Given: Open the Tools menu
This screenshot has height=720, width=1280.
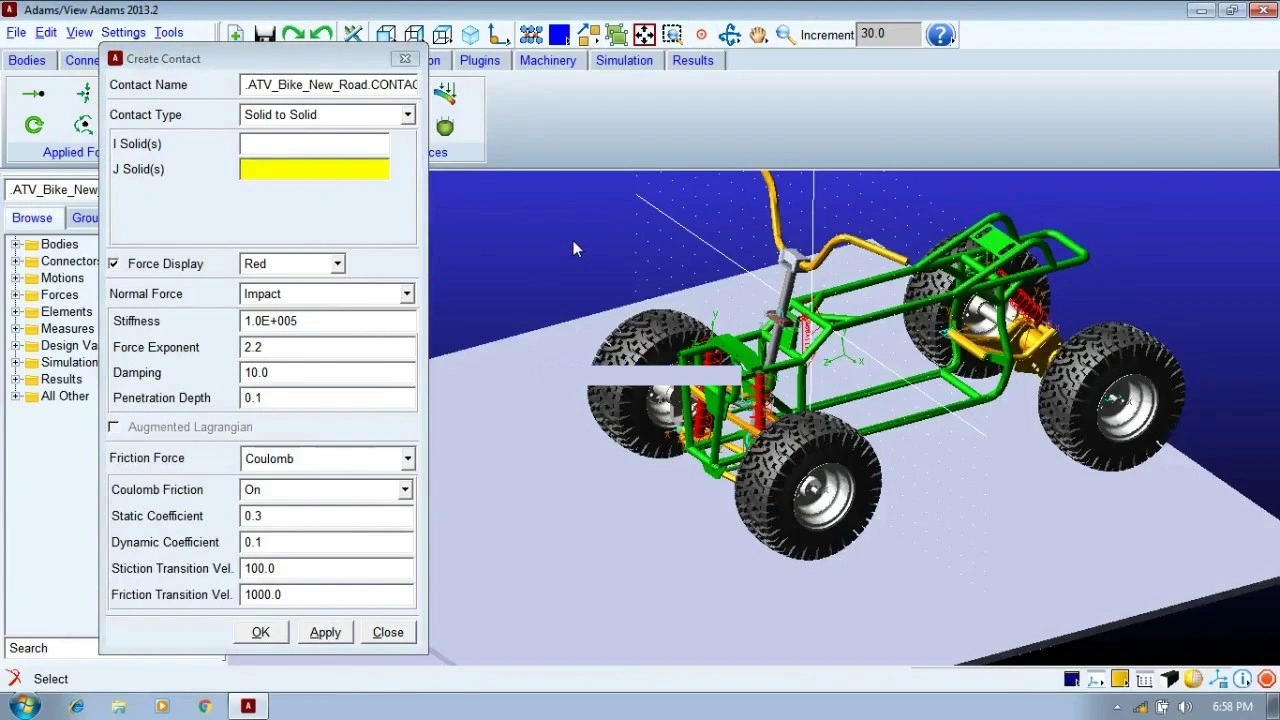Looking at the screenshot, I should [168, 33].
